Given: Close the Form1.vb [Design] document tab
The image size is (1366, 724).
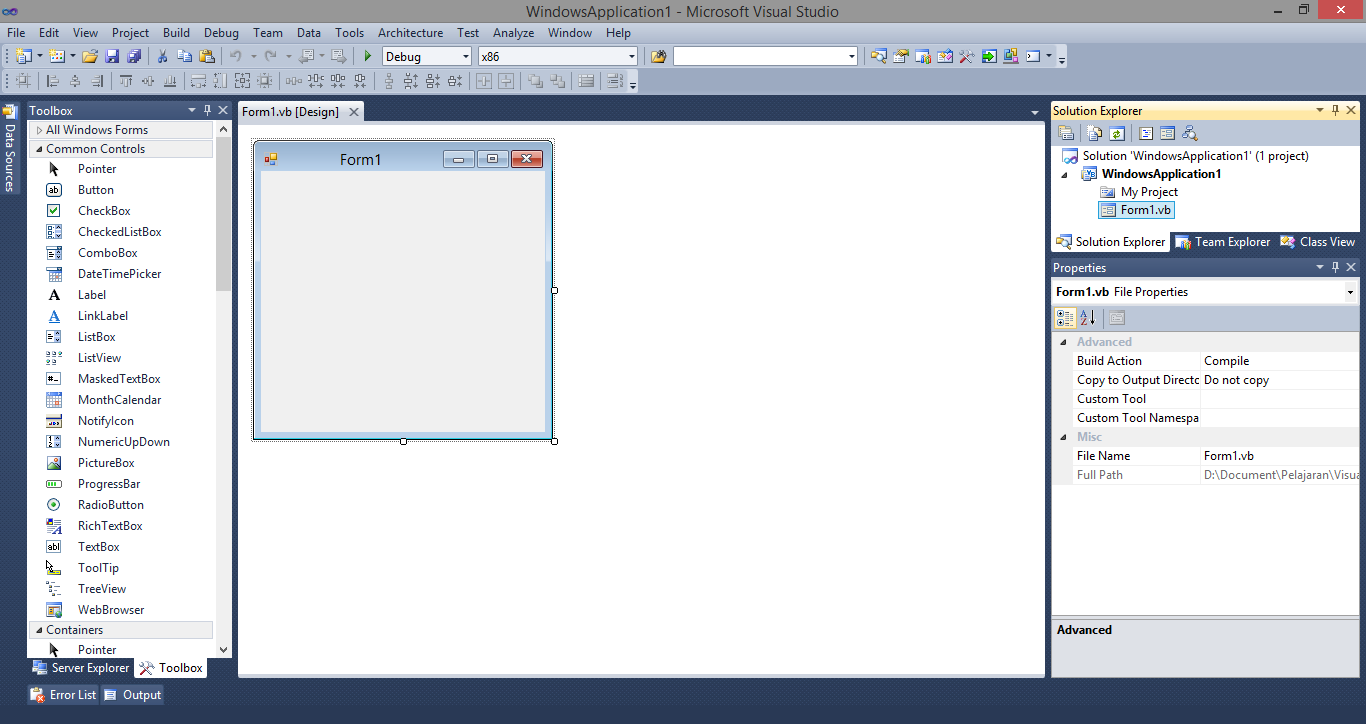Looking at the screenshot, I should [x=353, y=112].
